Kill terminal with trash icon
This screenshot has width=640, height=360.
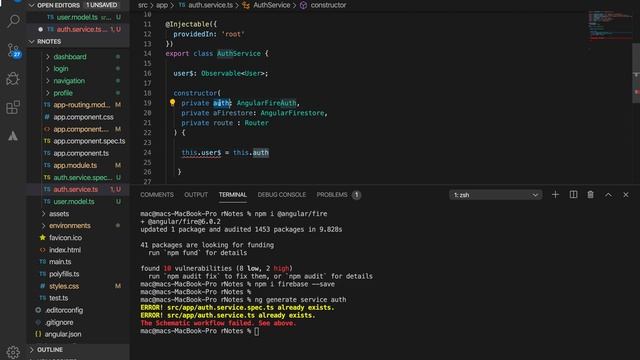click(x=590, y=195)
